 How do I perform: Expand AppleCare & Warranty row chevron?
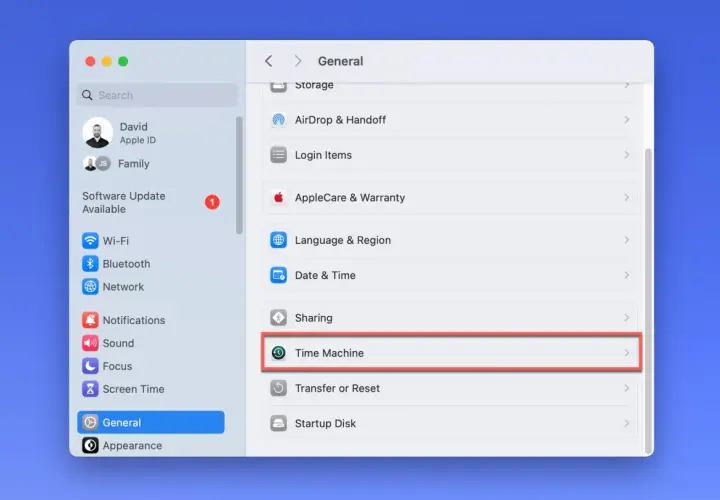click(626, 197)
